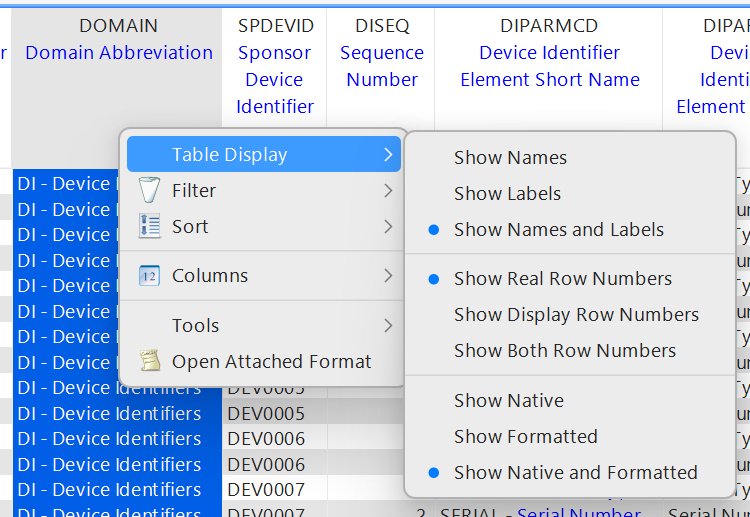Screen dimensions: 750x517
Task: Click the Sort list icon
Action: (x=149, y=226)
